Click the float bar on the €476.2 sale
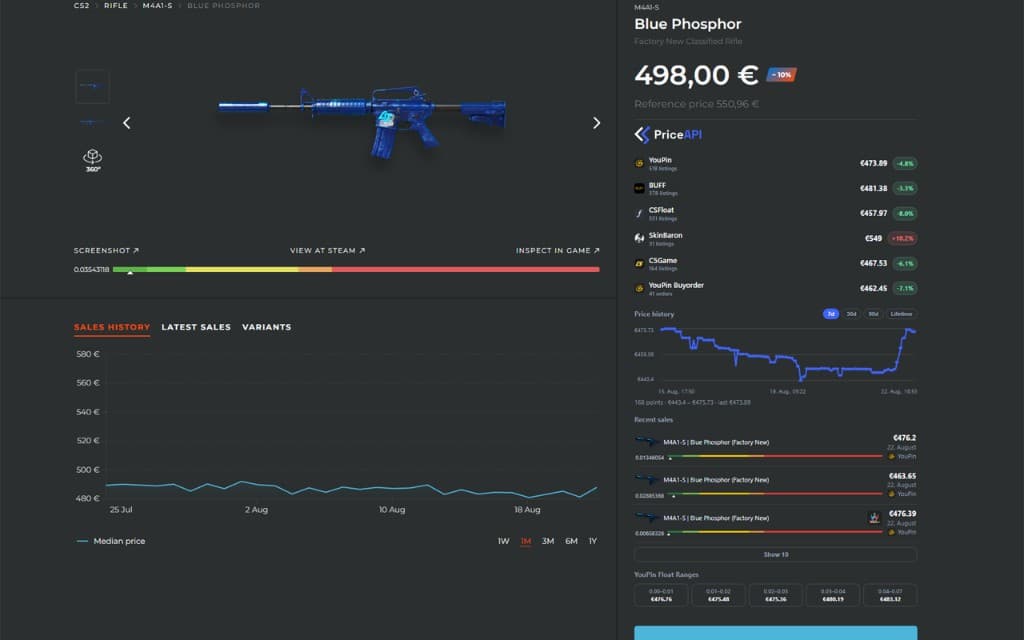 tap(775, 456)
